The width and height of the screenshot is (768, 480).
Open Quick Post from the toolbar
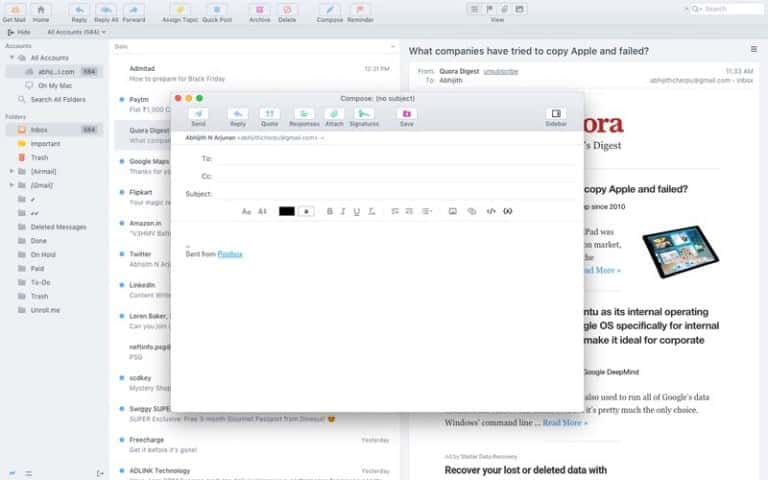click(217, 10)
